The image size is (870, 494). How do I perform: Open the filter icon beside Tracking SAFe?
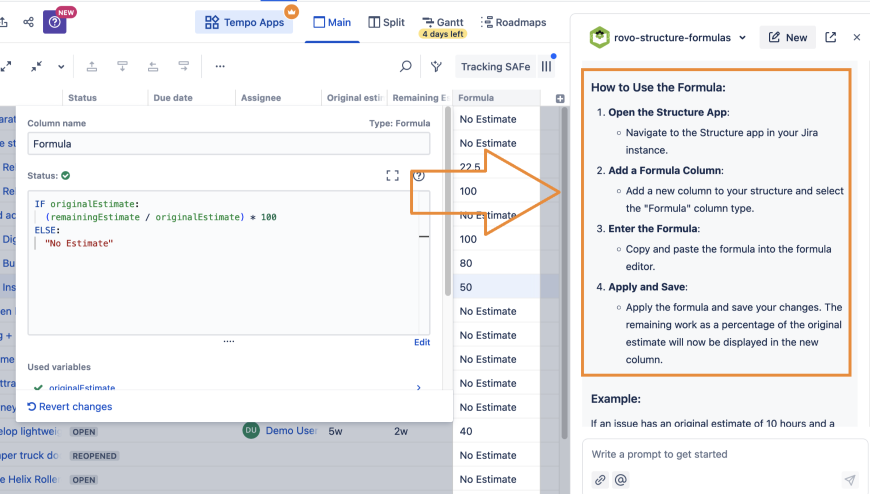tap(436, 67)
